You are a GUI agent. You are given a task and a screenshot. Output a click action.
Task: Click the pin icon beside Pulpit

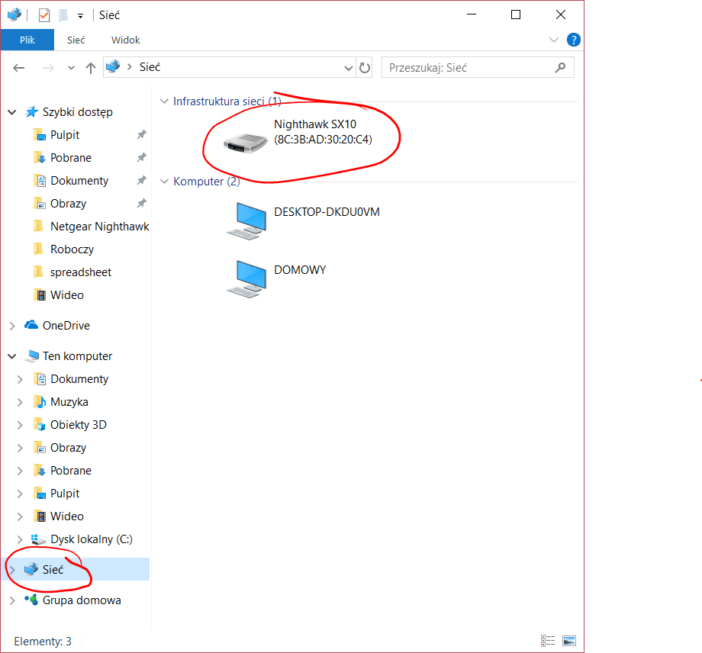click(x=141, y=134)
